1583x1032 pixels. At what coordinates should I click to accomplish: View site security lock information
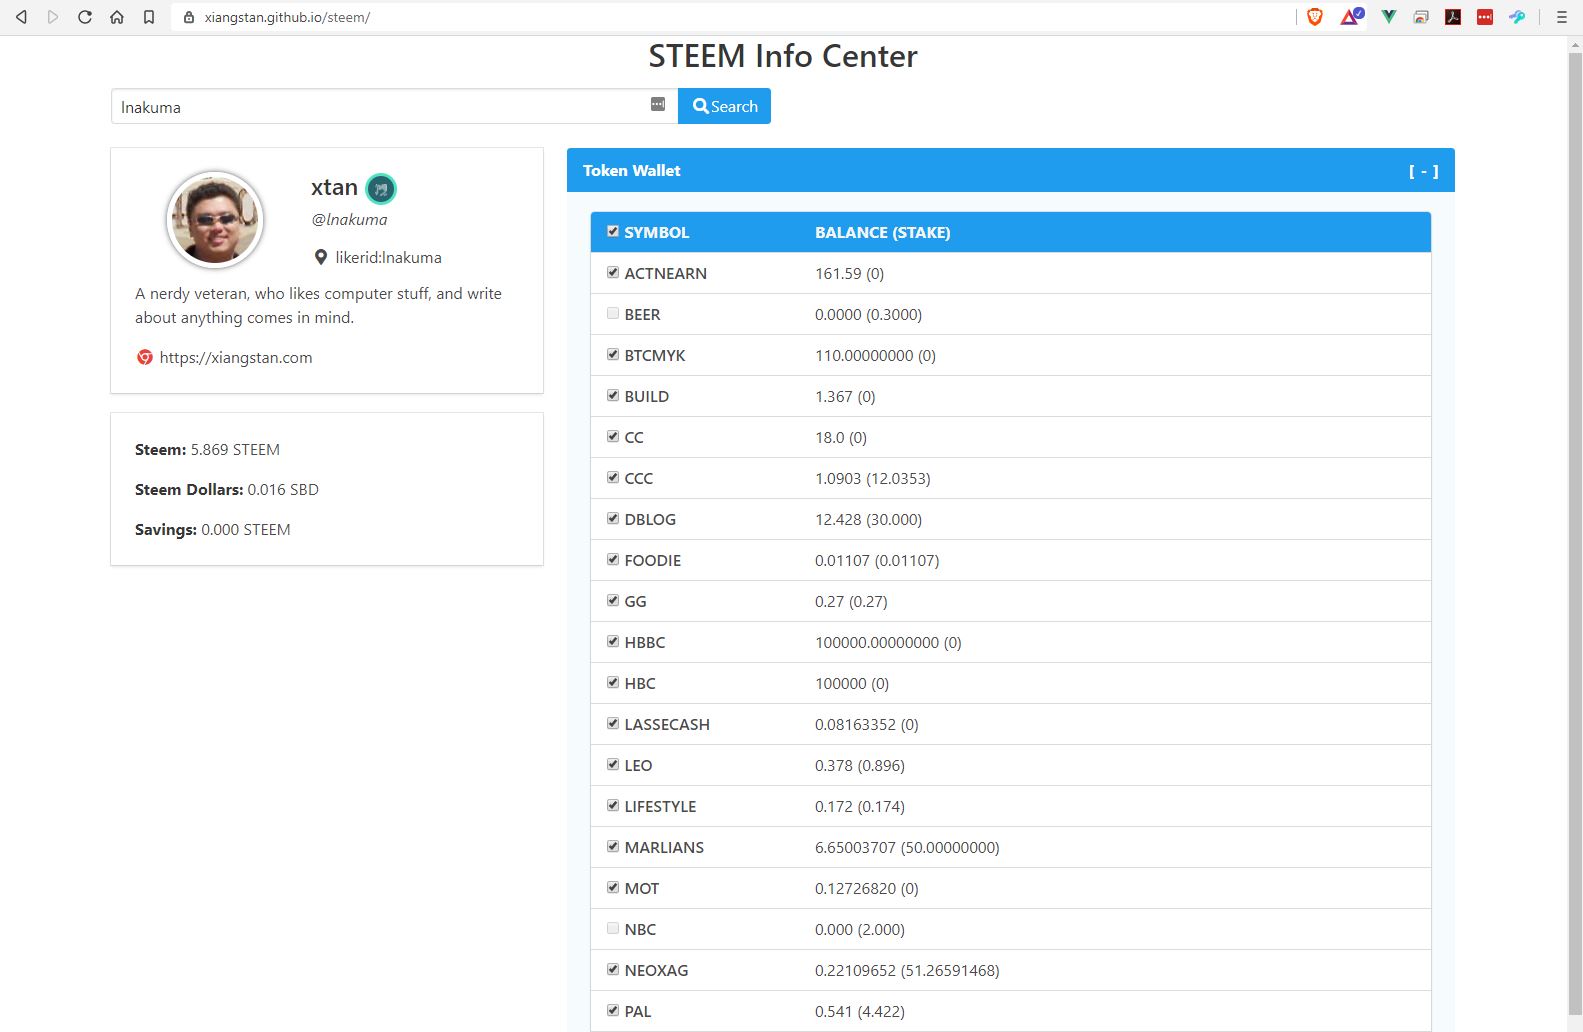(189, 17)
